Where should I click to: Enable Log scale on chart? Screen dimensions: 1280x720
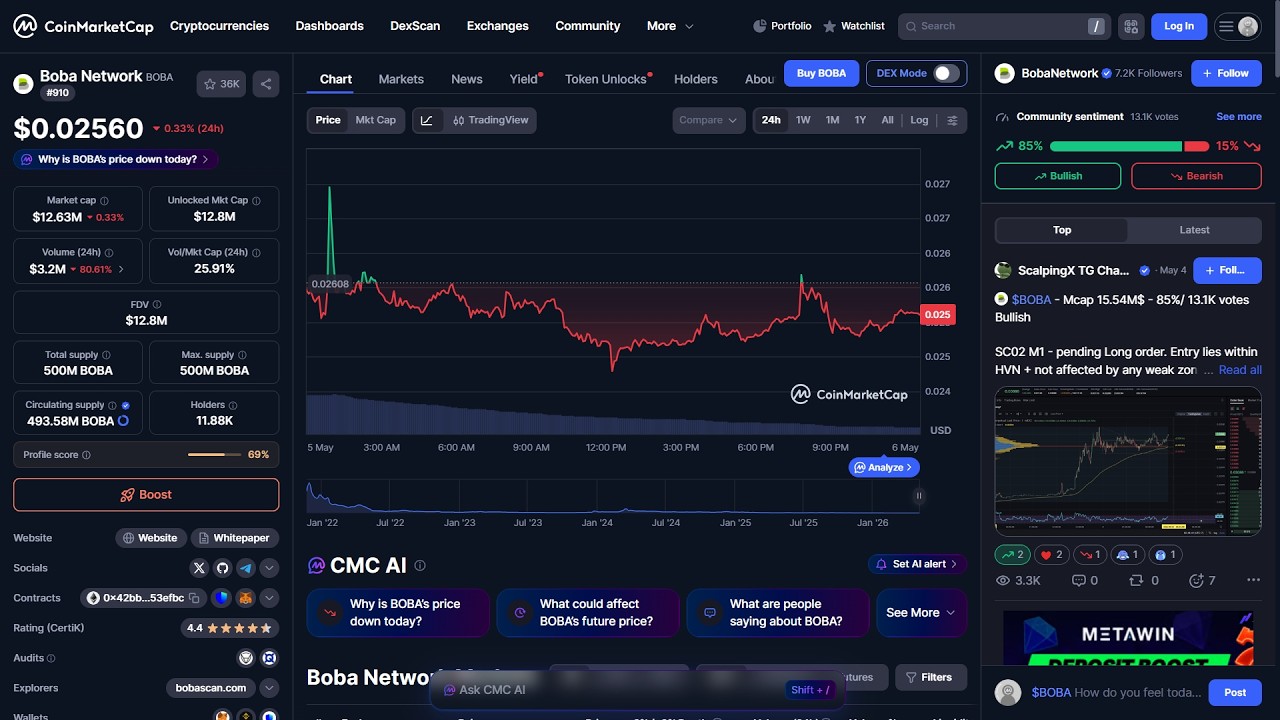pyautogui.click(x=919, y=120)
